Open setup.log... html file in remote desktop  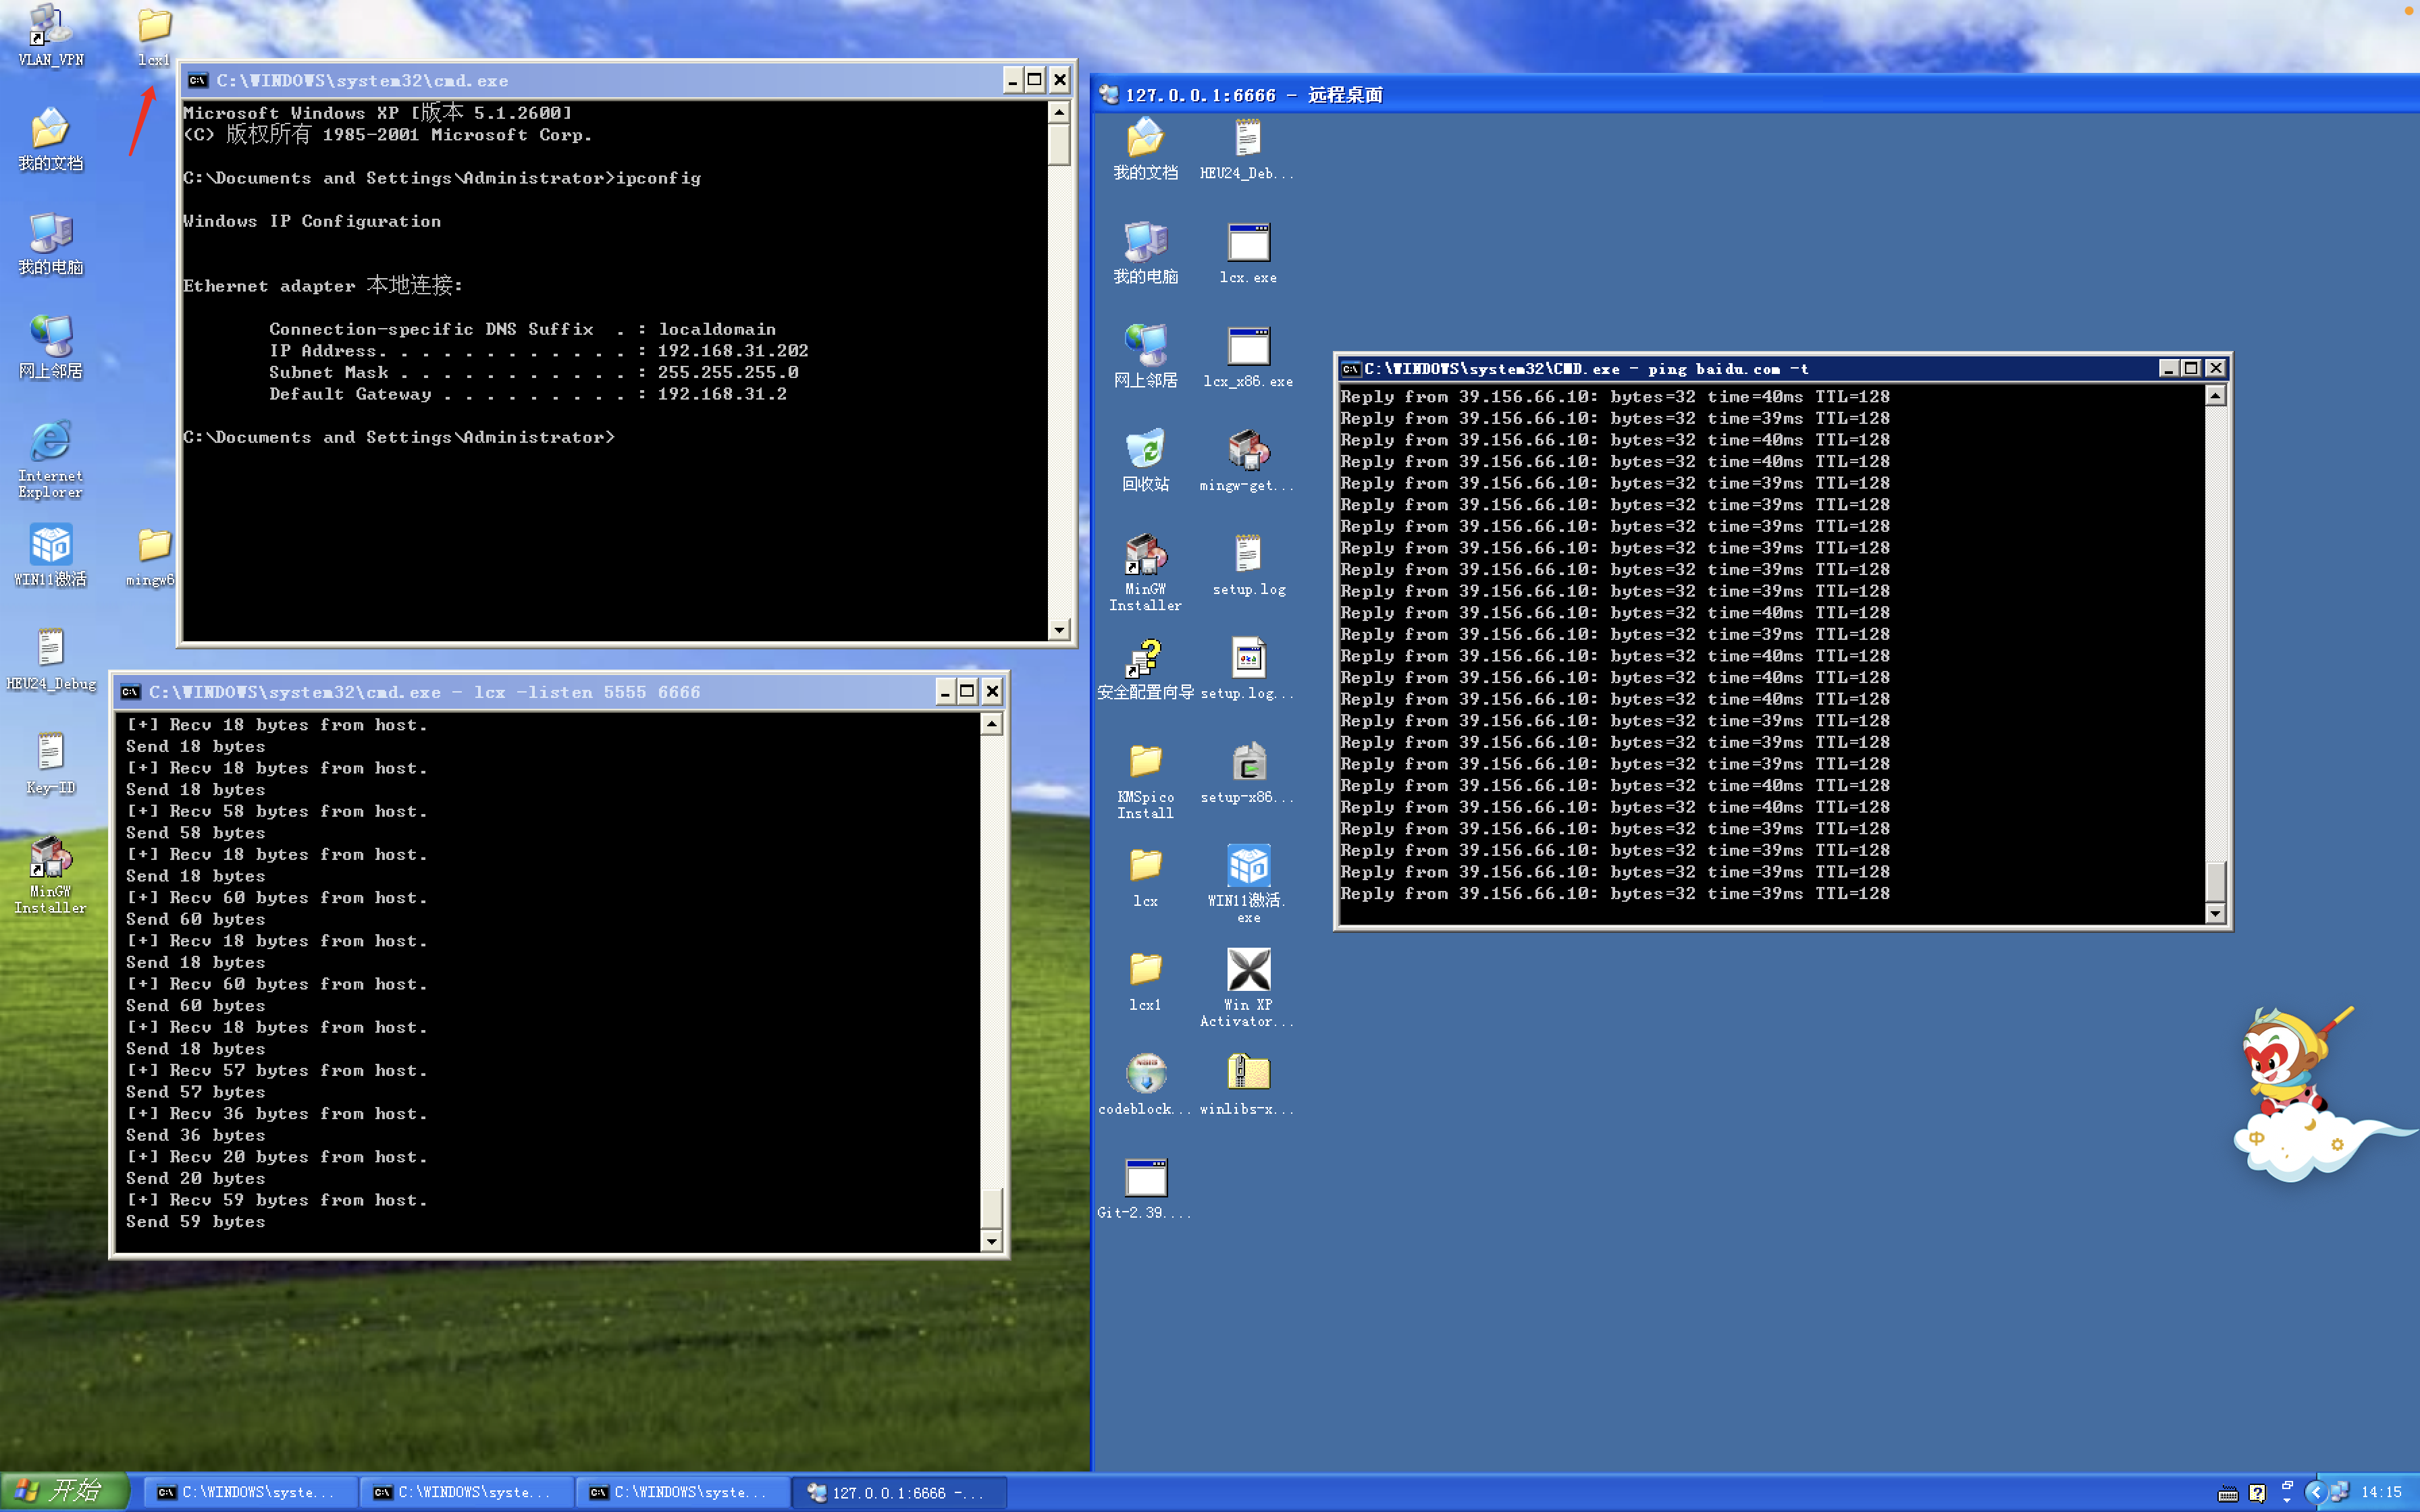[x=1247, y=669]
